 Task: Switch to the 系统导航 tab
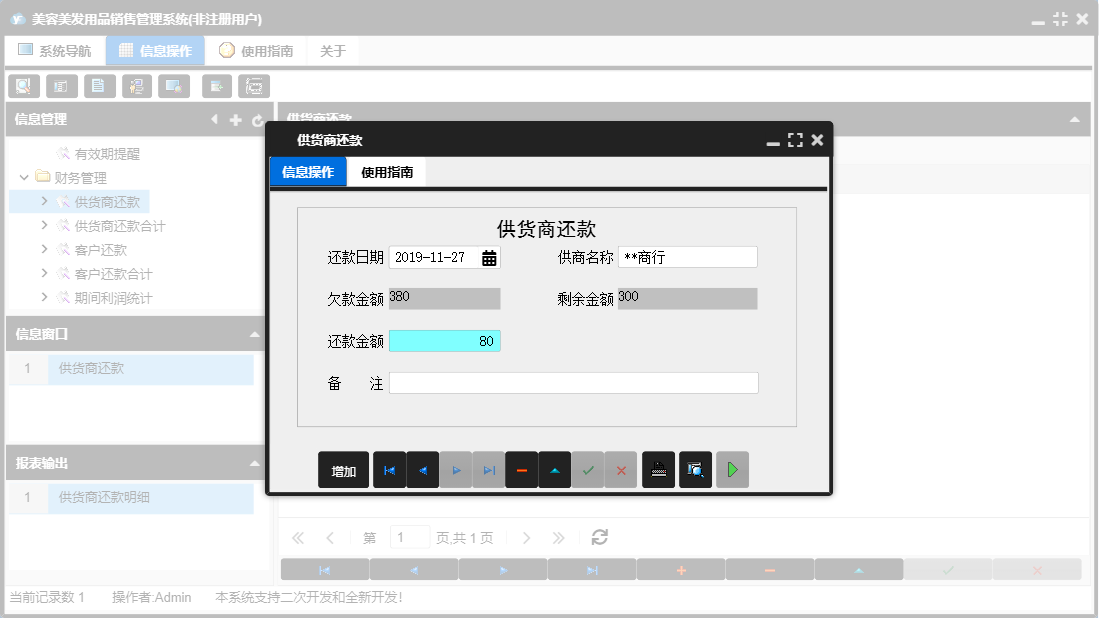(x=55, y=49)
